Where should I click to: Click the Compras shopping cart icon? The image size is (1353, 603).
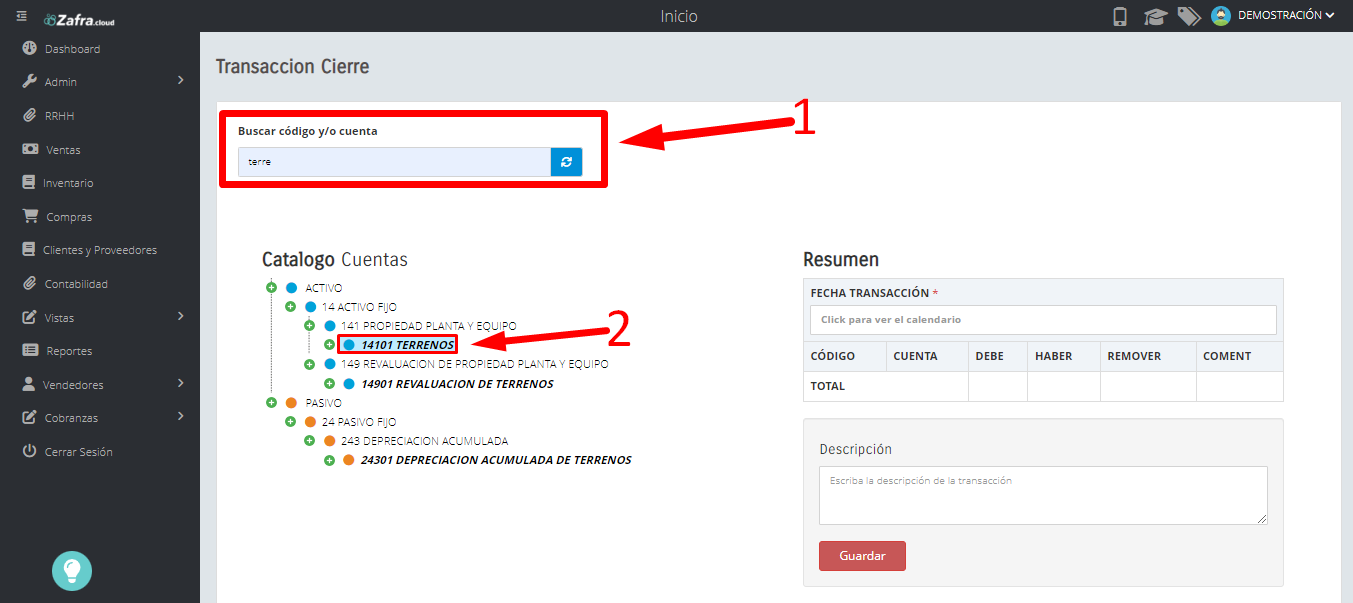pos(30,216)
